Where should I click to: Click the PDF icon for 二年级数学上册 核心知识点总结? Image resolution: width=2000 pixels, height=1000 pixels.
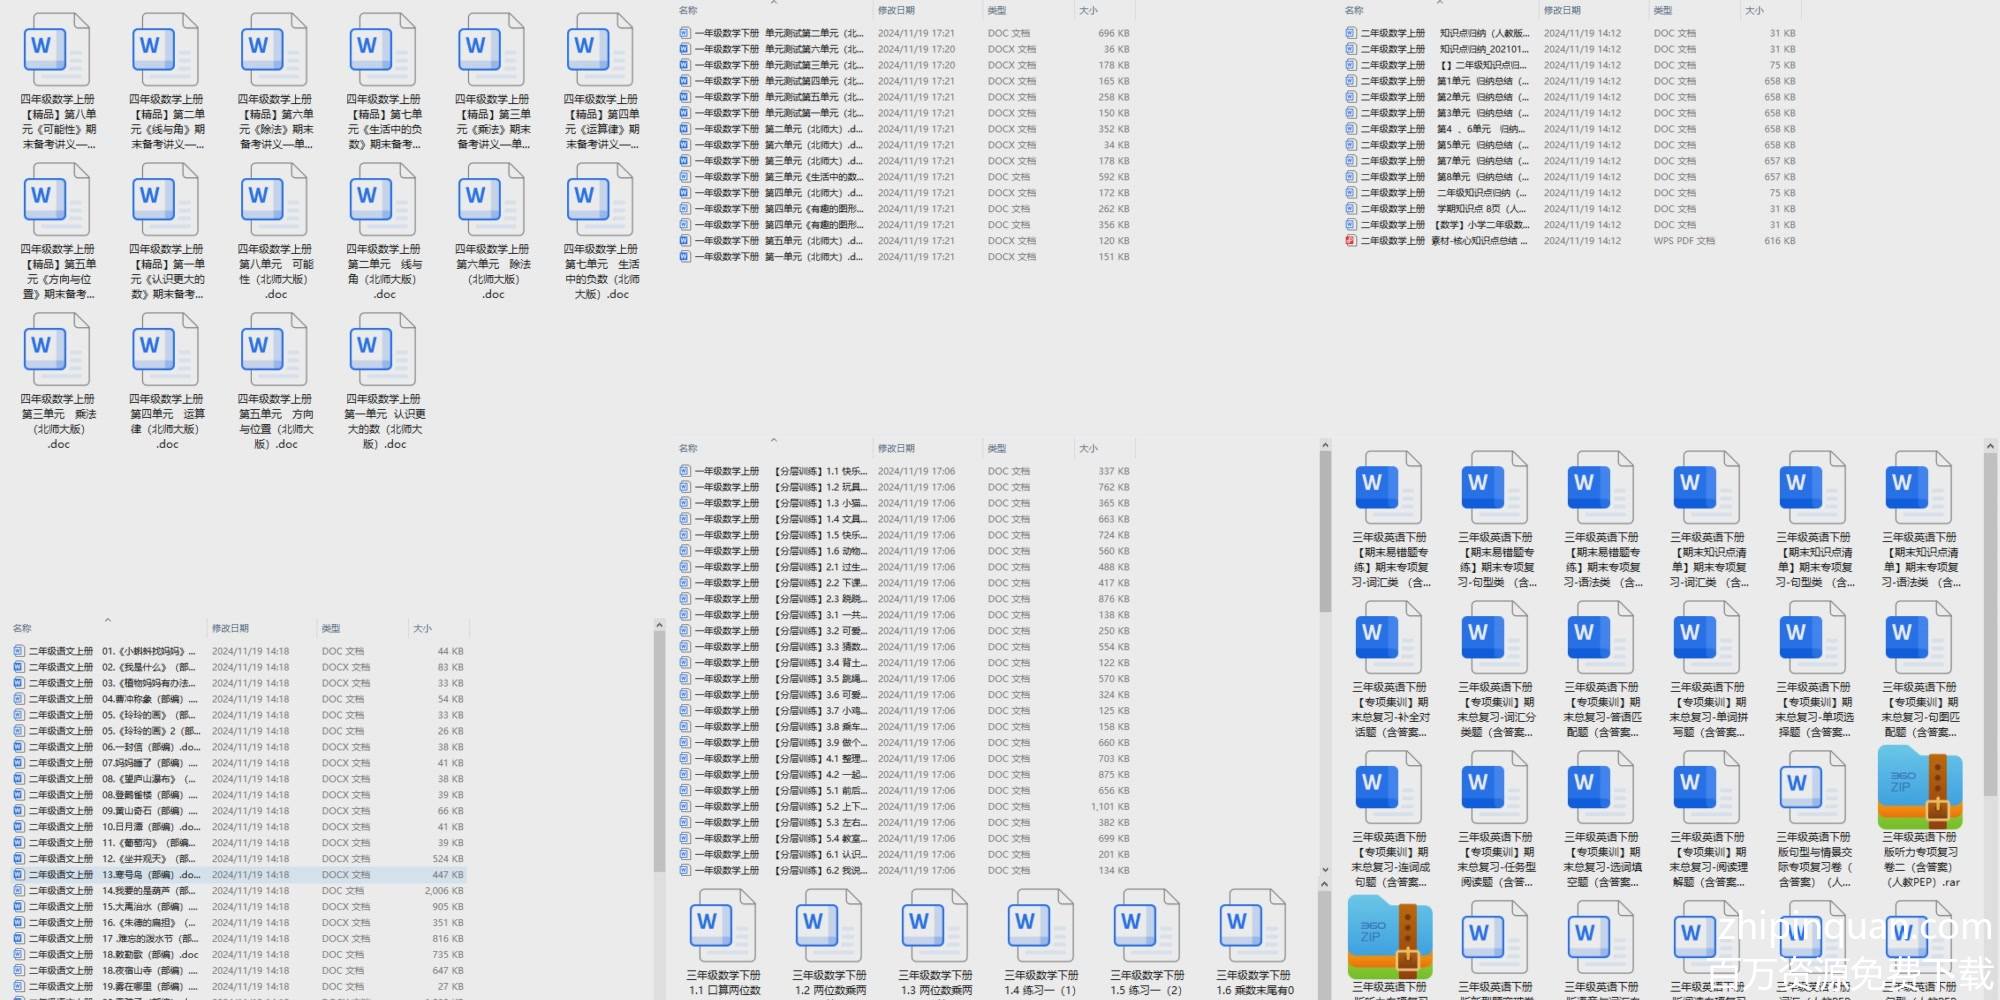pyautogui.click(x=1351, y=241)
